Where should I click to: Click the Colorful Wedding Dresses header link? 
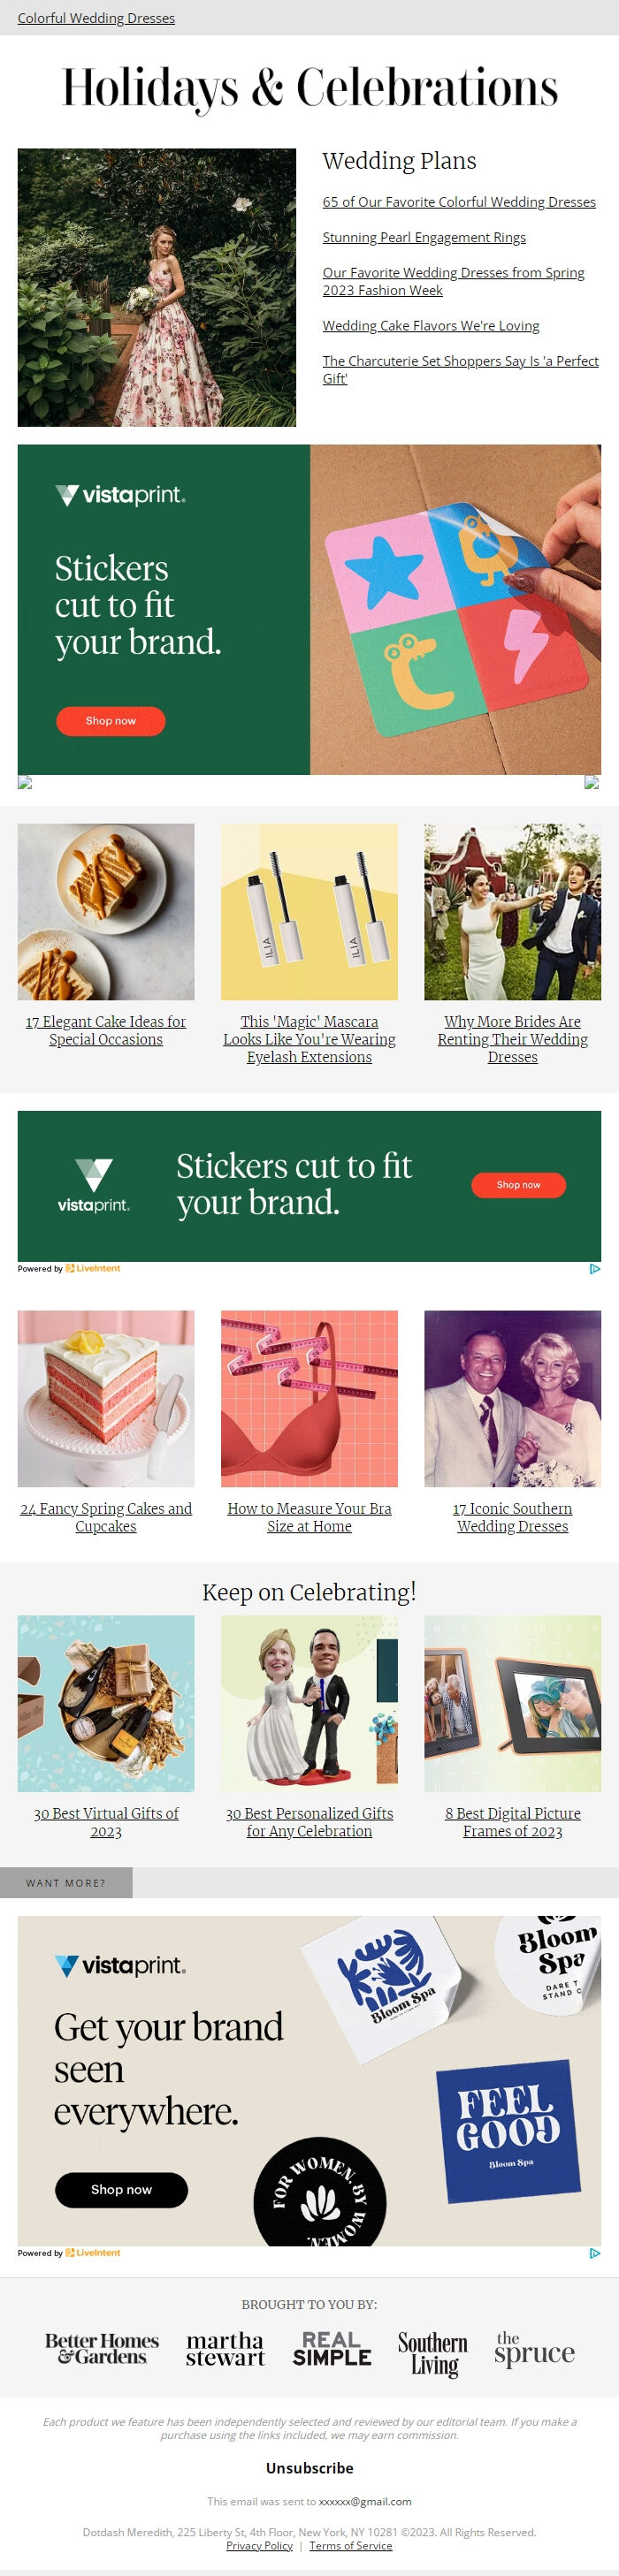[x=95, y=18]
